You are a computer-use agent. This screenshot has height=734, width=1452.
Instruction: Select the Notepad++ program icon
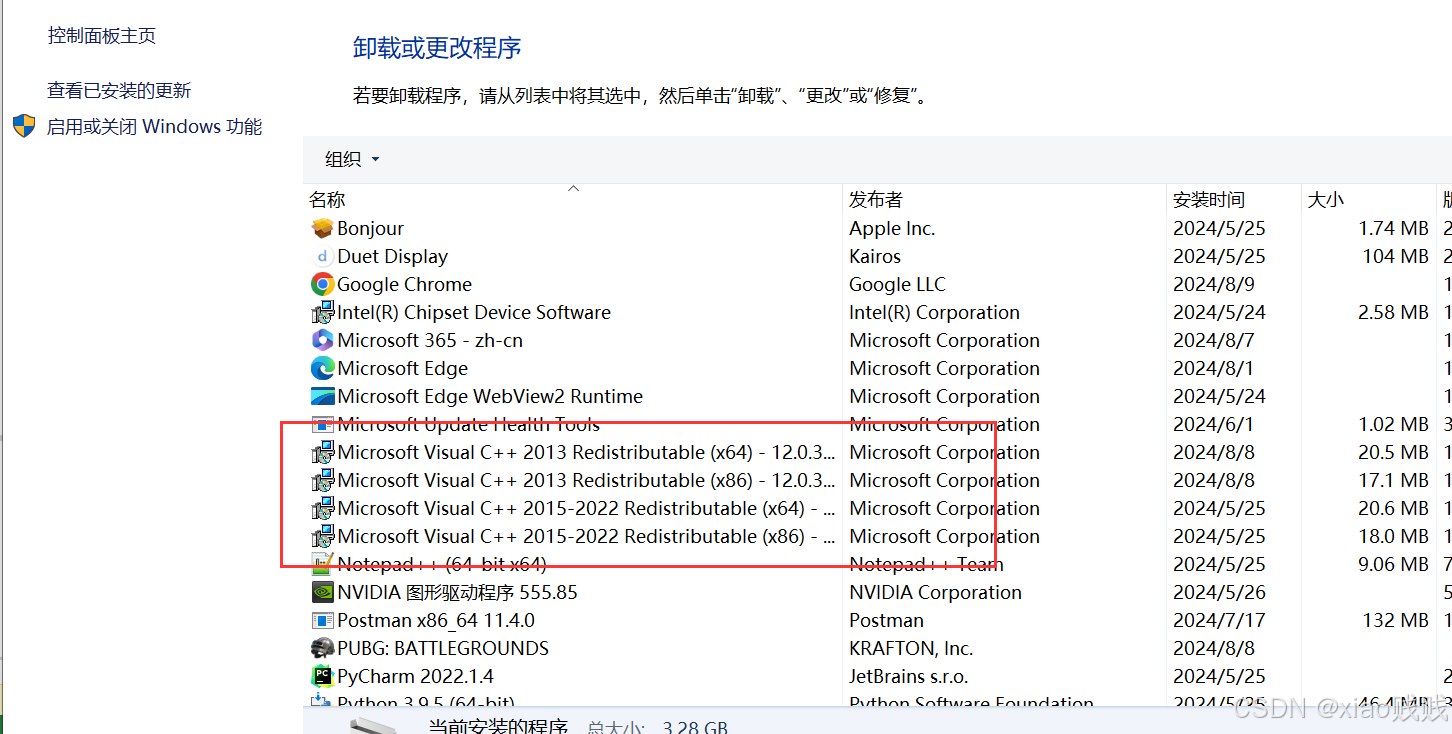coord(322,564)
